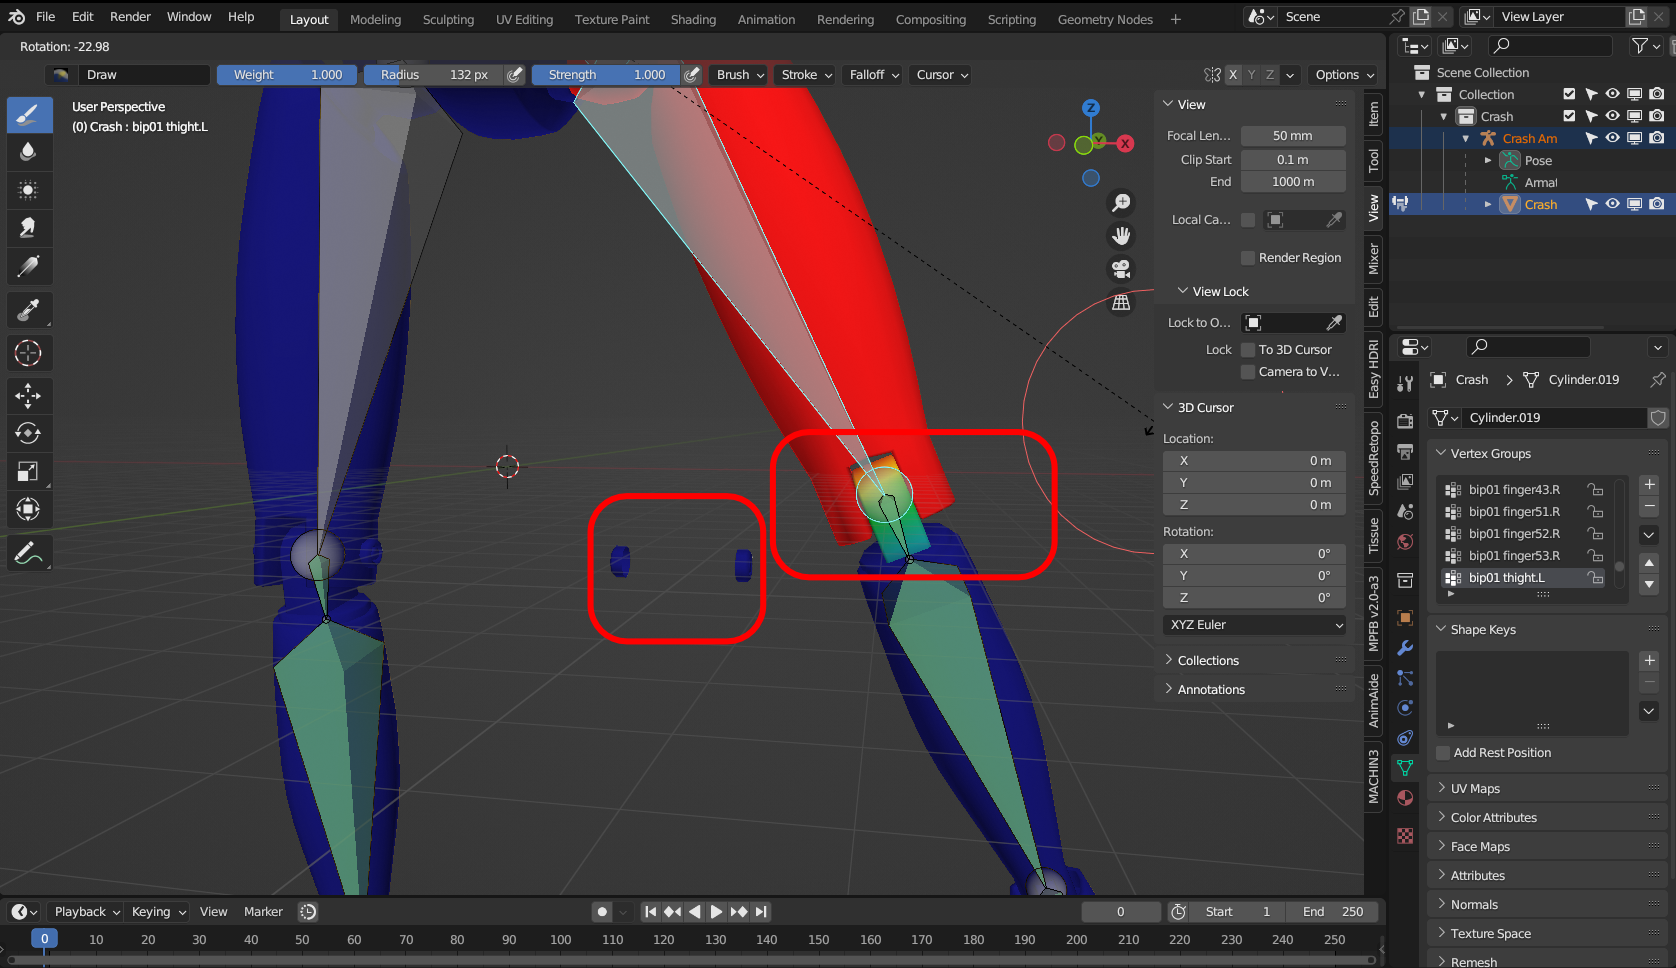Click the Focal Length value field
This screenshot has width=1676, height=968.
(x=1293, y=136)
